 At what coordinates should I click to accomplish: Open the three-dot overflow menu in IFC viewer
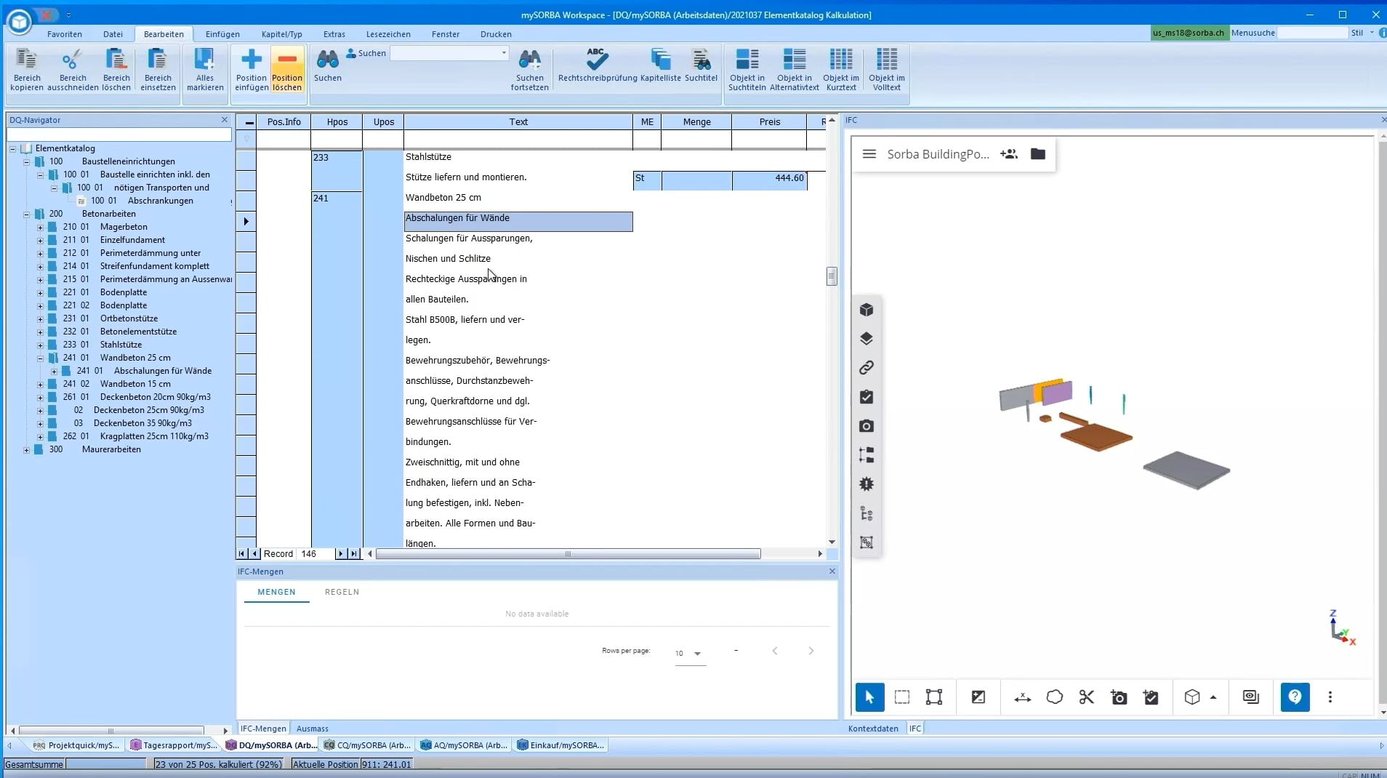pyautogui.click(x=1330, y=697)
